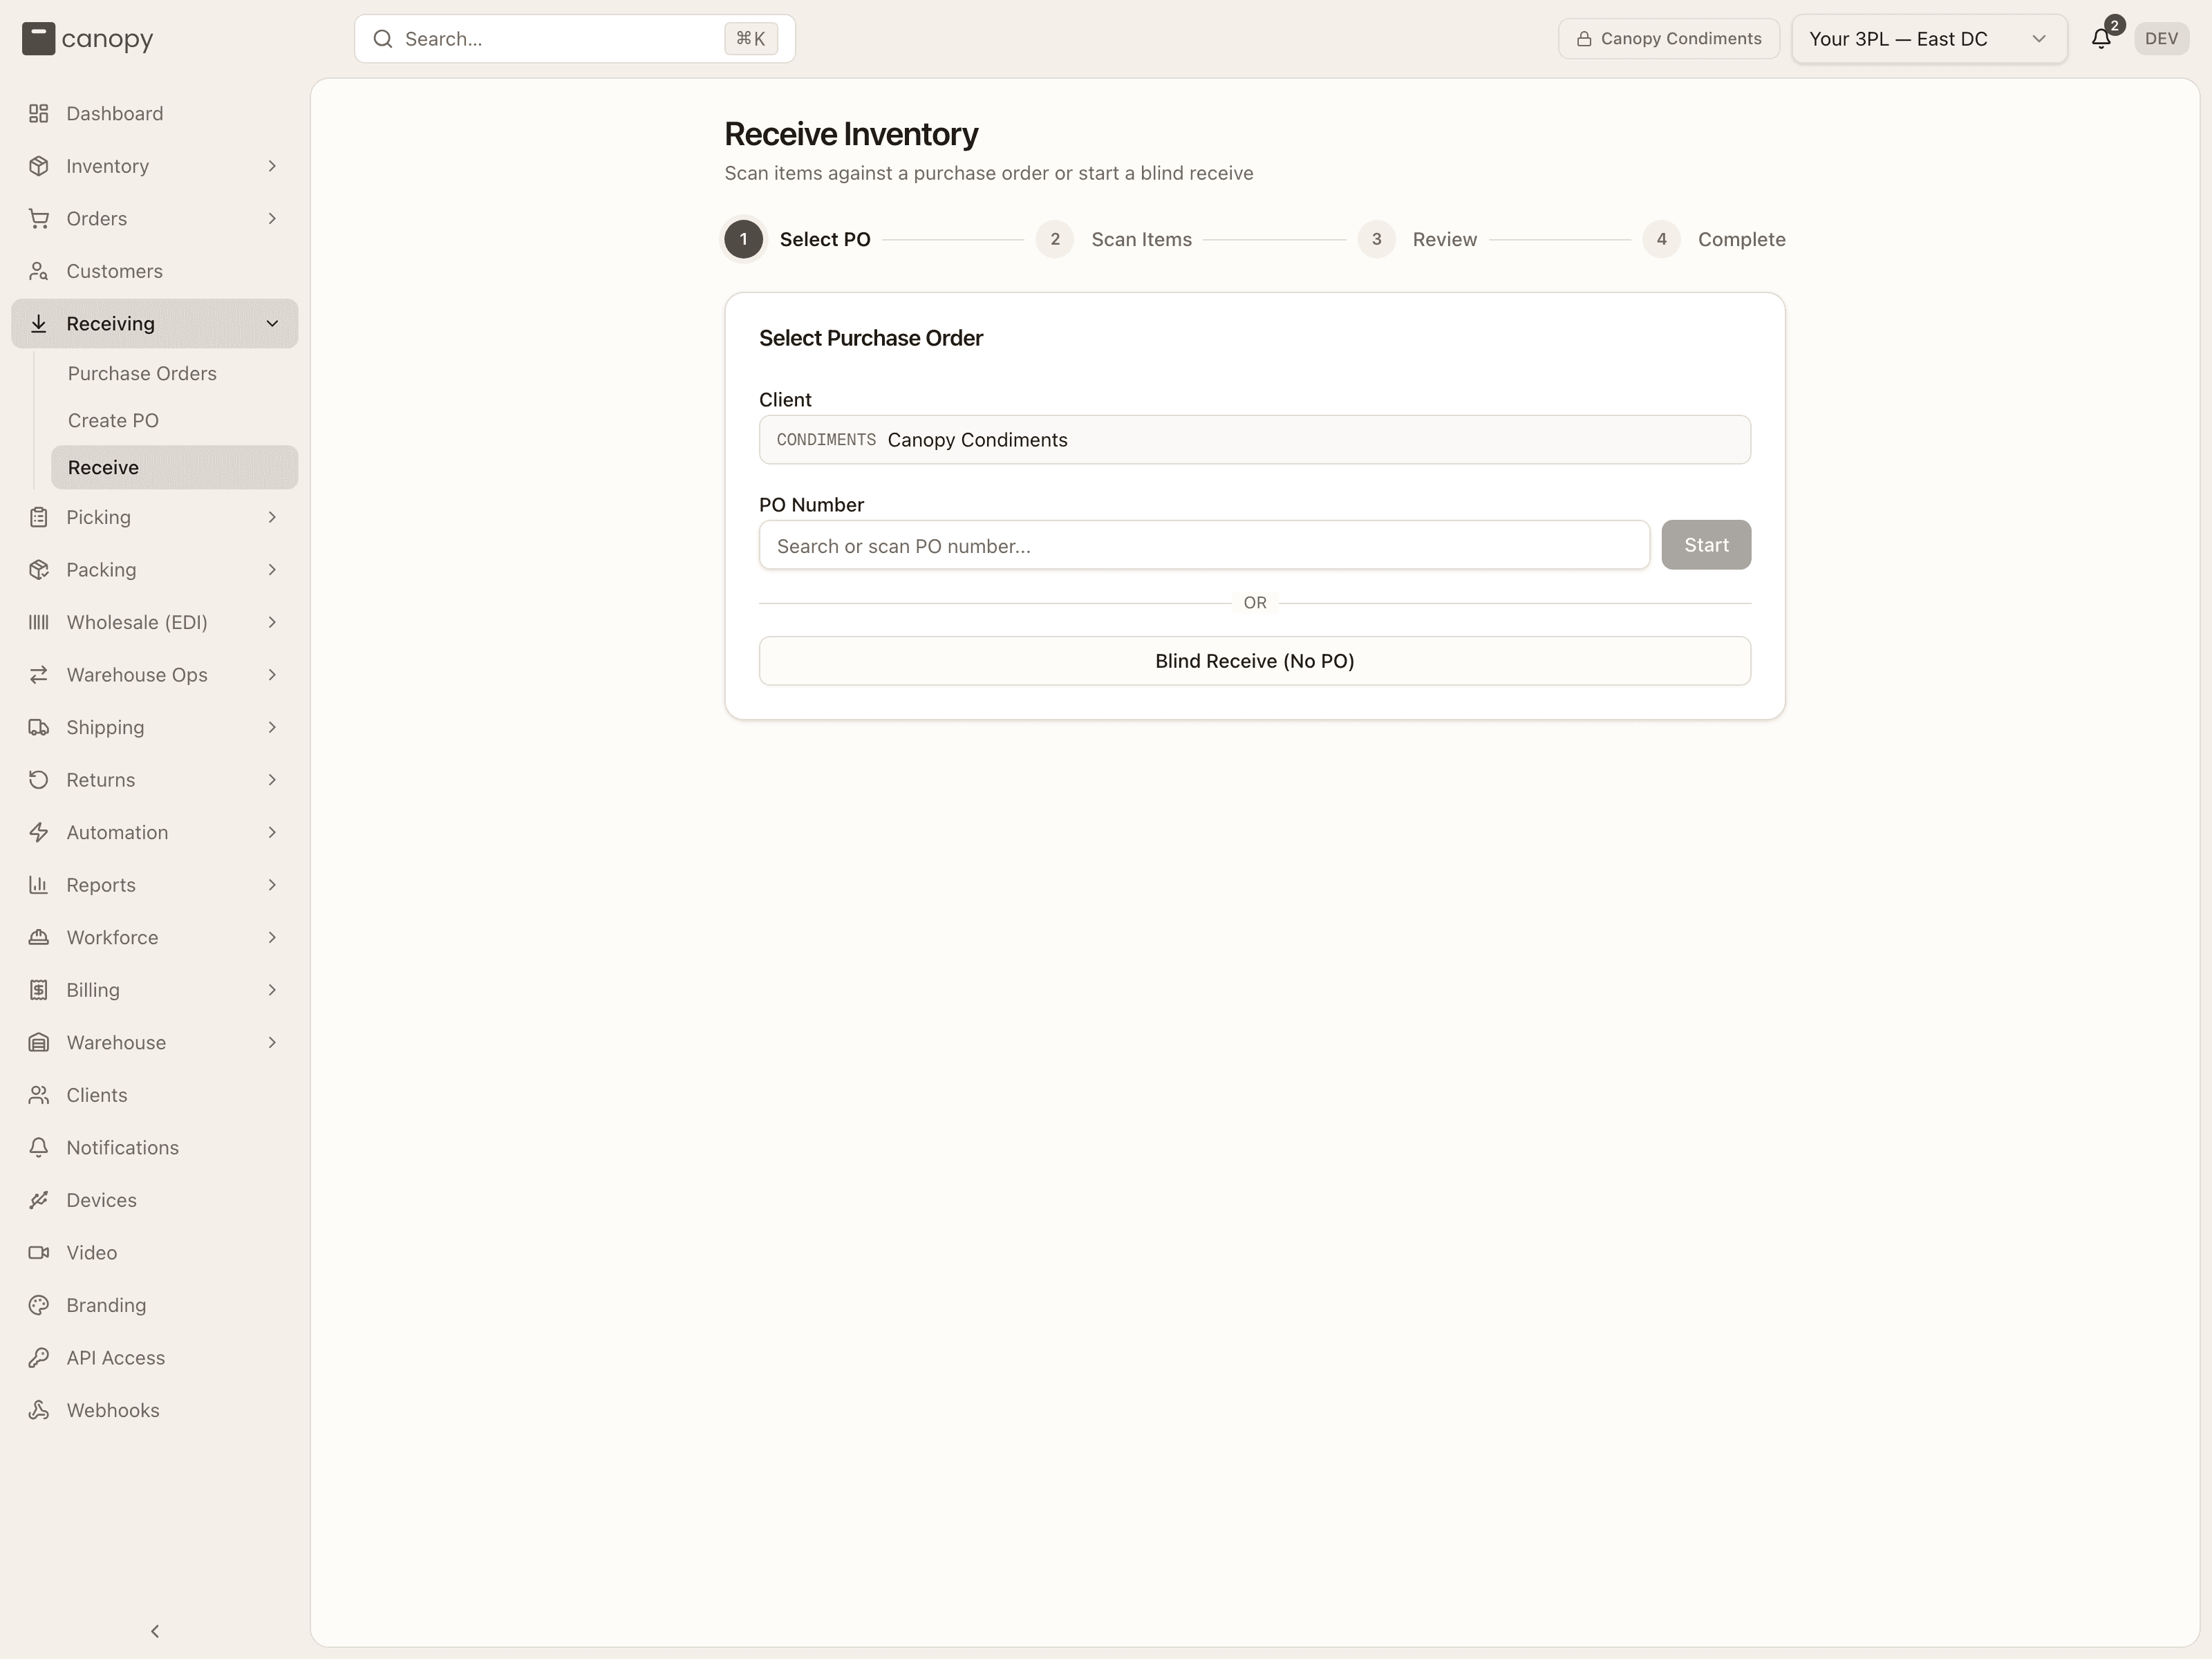Viewport: 2212px width, 1659px height.
Task: Click the Billing receipt icon
Action: (38, 990)
